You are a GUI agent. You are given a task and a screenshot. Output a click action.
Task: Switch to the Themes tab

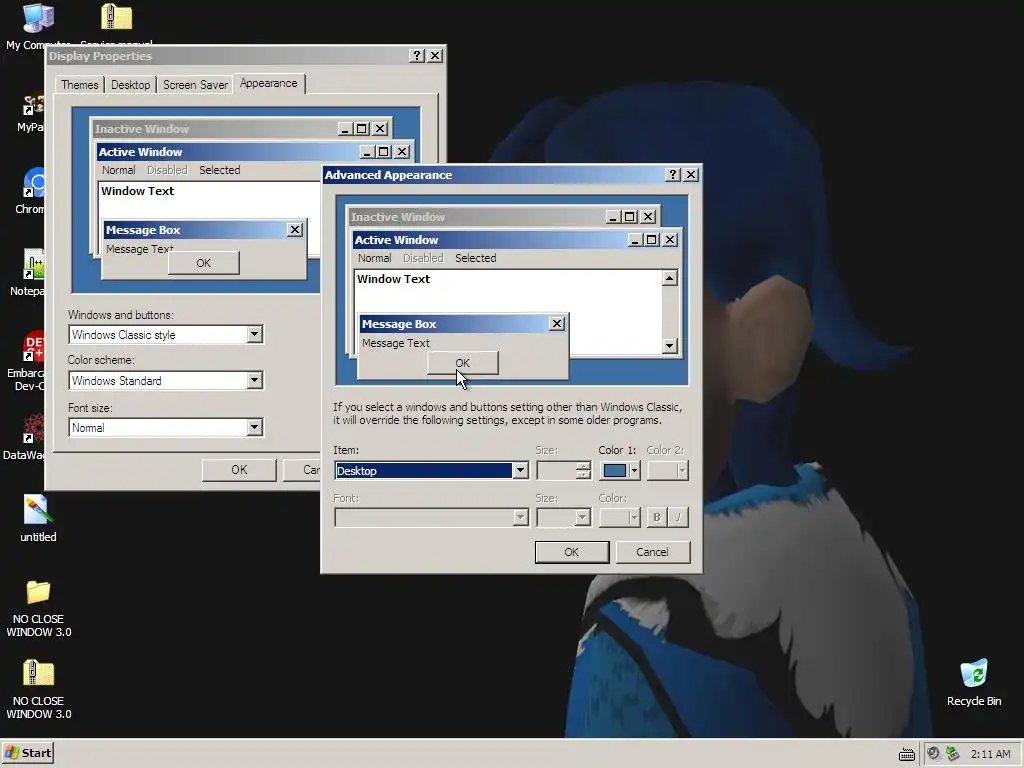[x=80, y=85]
